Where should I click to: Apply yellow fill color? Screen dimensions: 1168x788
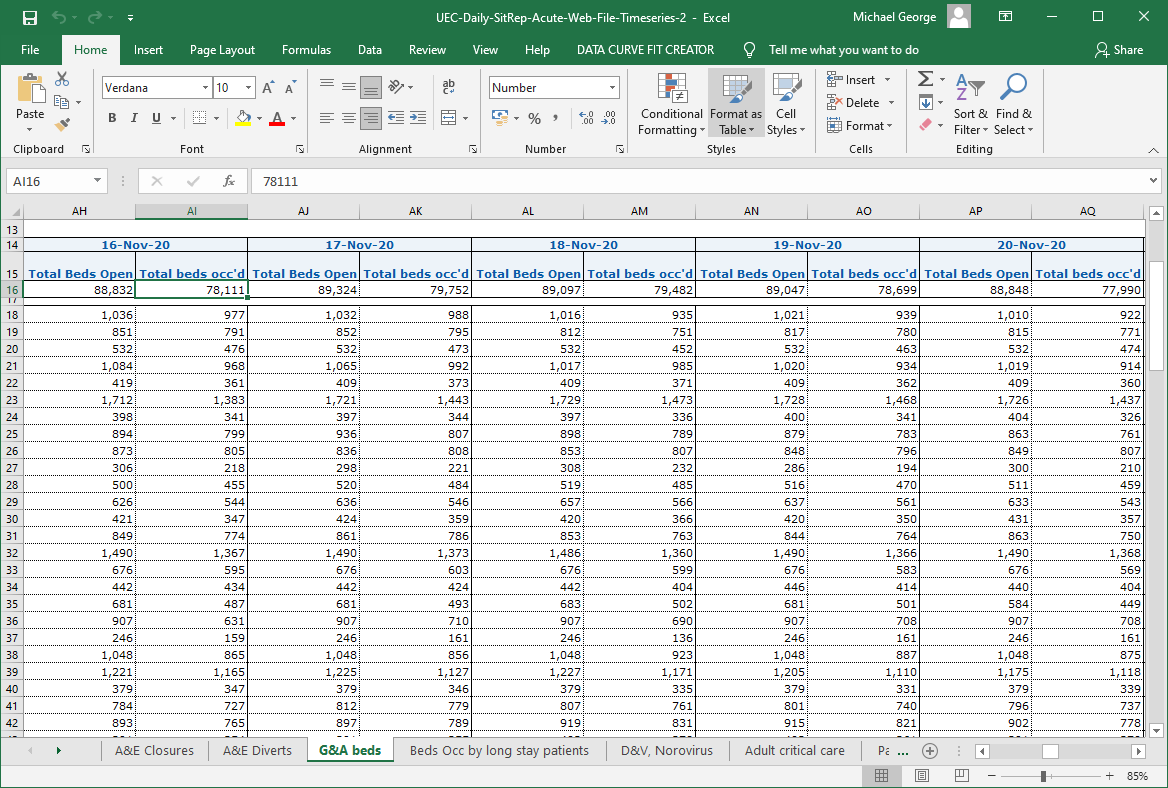tap(243, 118)
